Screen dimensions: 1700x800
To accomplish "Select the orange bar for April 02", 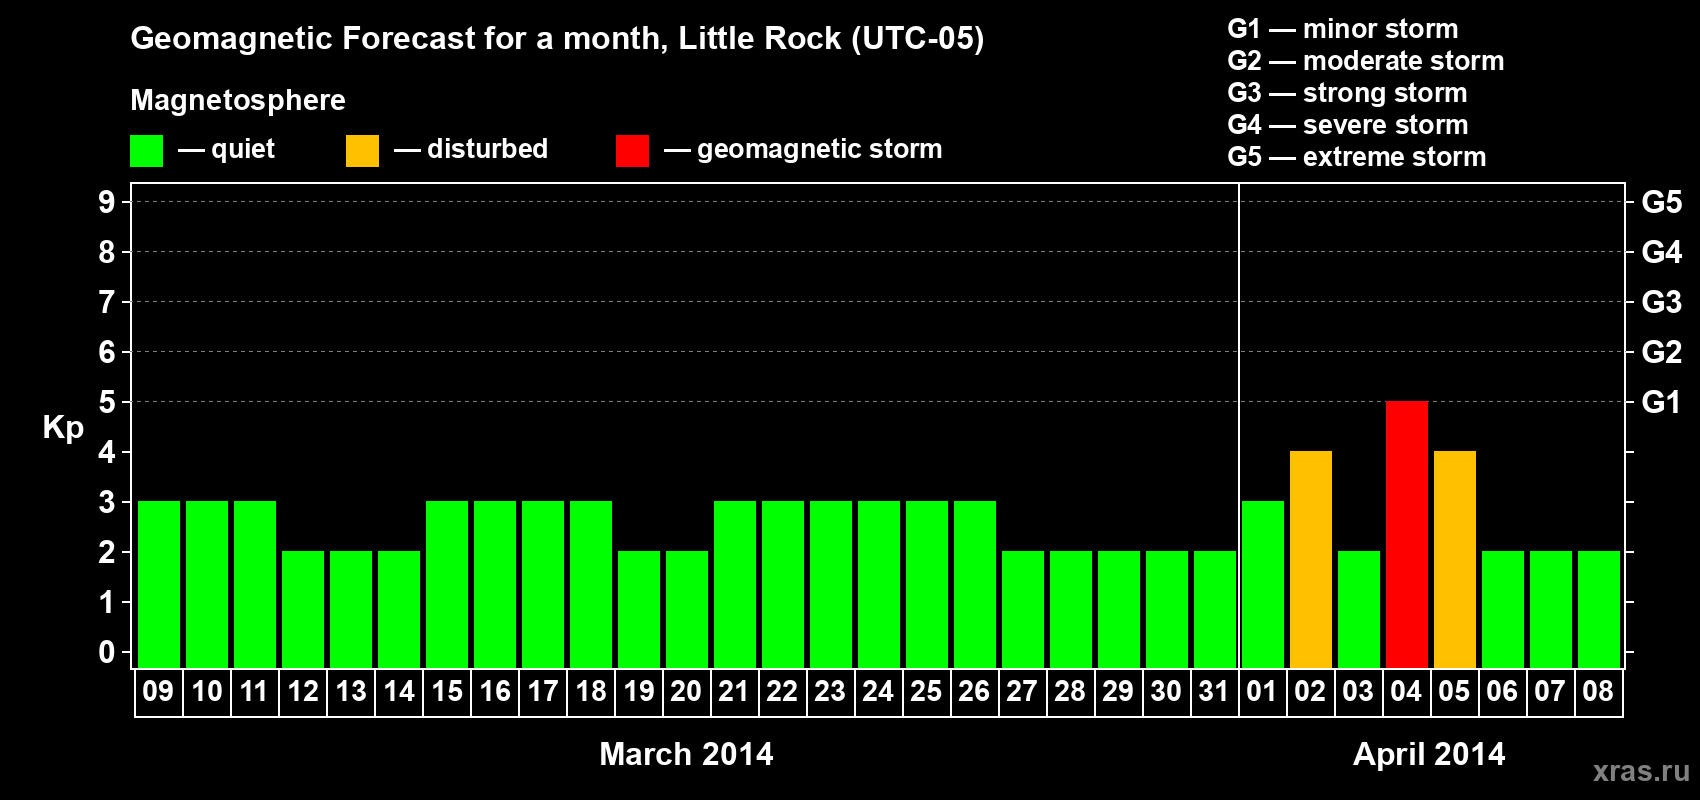I will 1310,559.
